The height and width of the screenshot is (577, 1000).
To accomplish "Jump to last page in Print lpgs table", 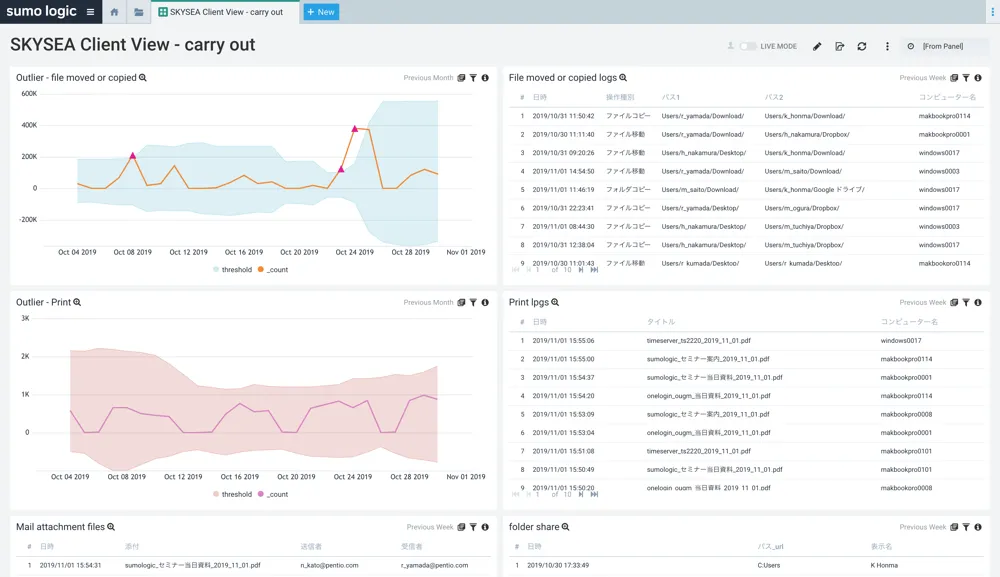I will point(594,494).
